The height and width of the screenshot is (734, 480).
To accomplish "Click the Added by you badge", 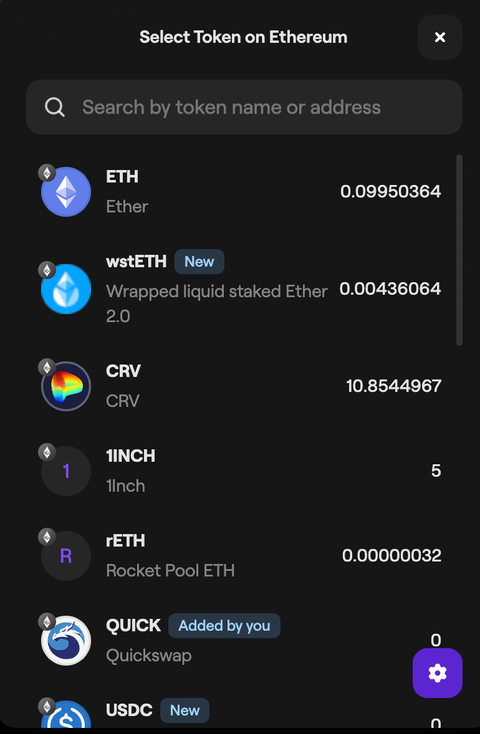I will 224,626.
